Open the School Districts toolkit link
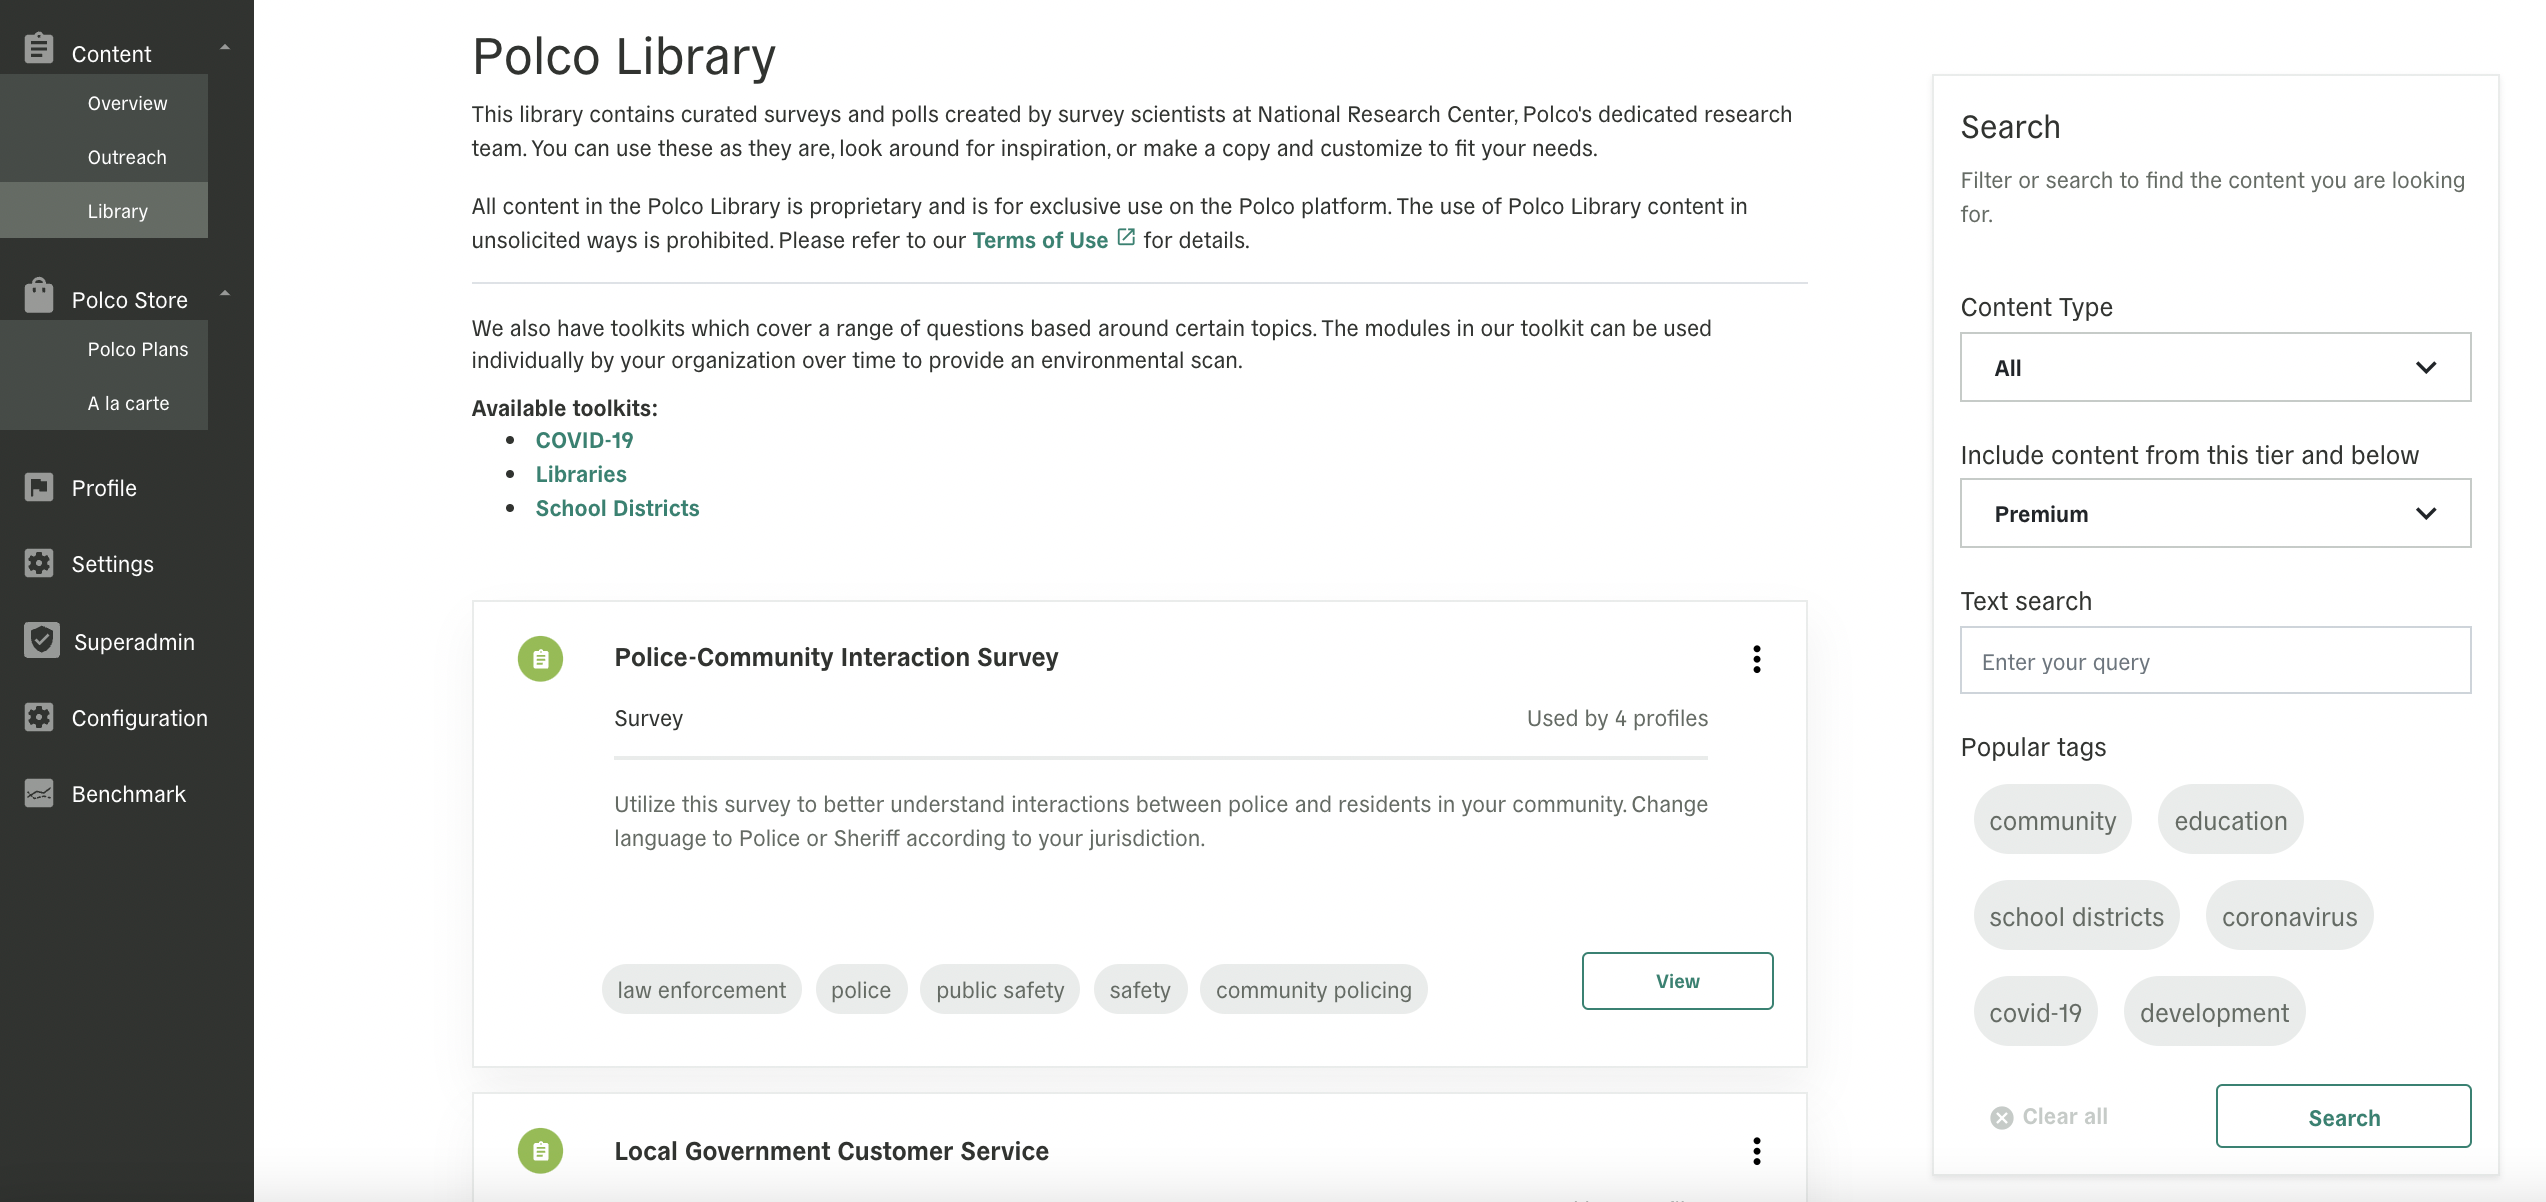2546x1202 pixels. click(x=617, y=508)
